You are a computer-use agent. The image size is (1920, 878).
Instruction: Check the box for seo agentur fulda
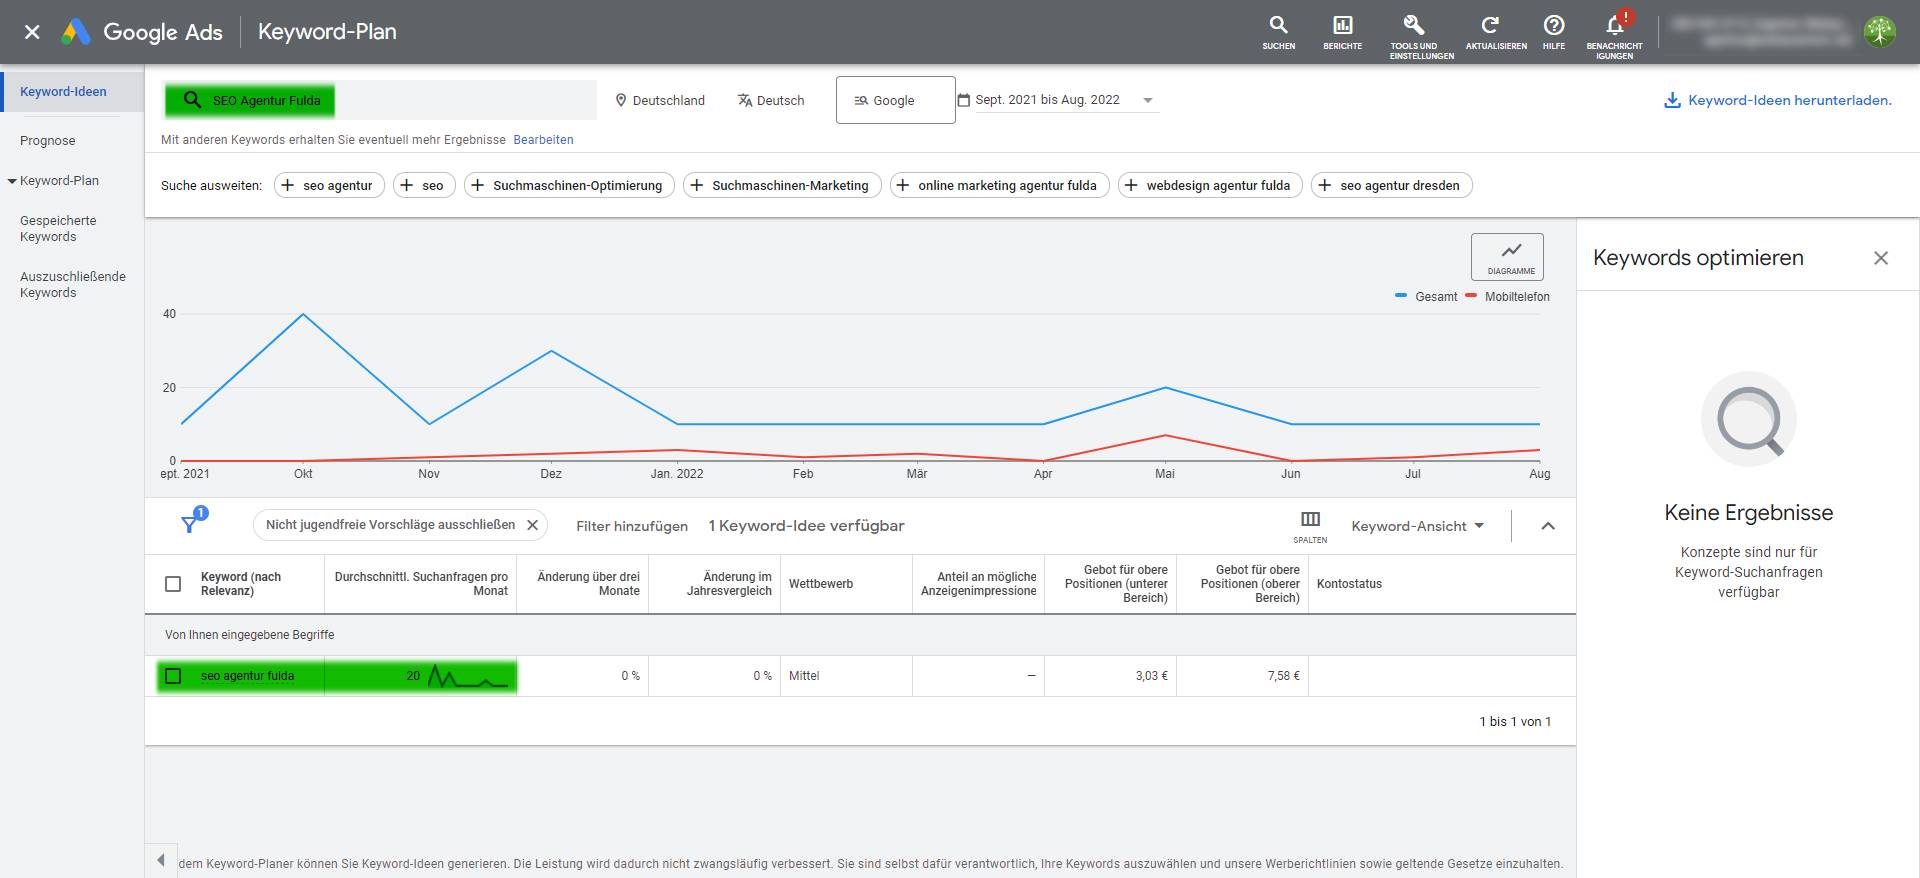coord(173,676)
